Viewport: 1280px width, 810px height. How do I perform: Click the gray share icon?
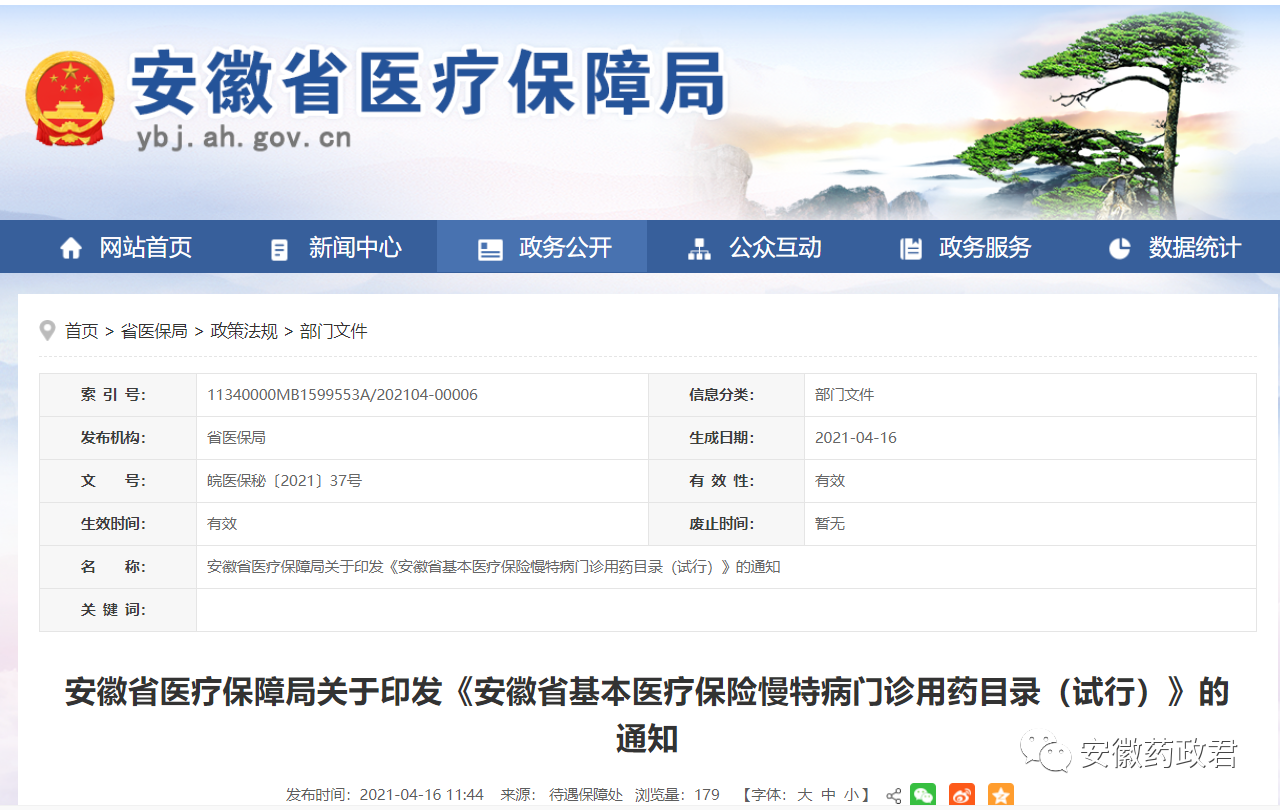click(893, 796)
